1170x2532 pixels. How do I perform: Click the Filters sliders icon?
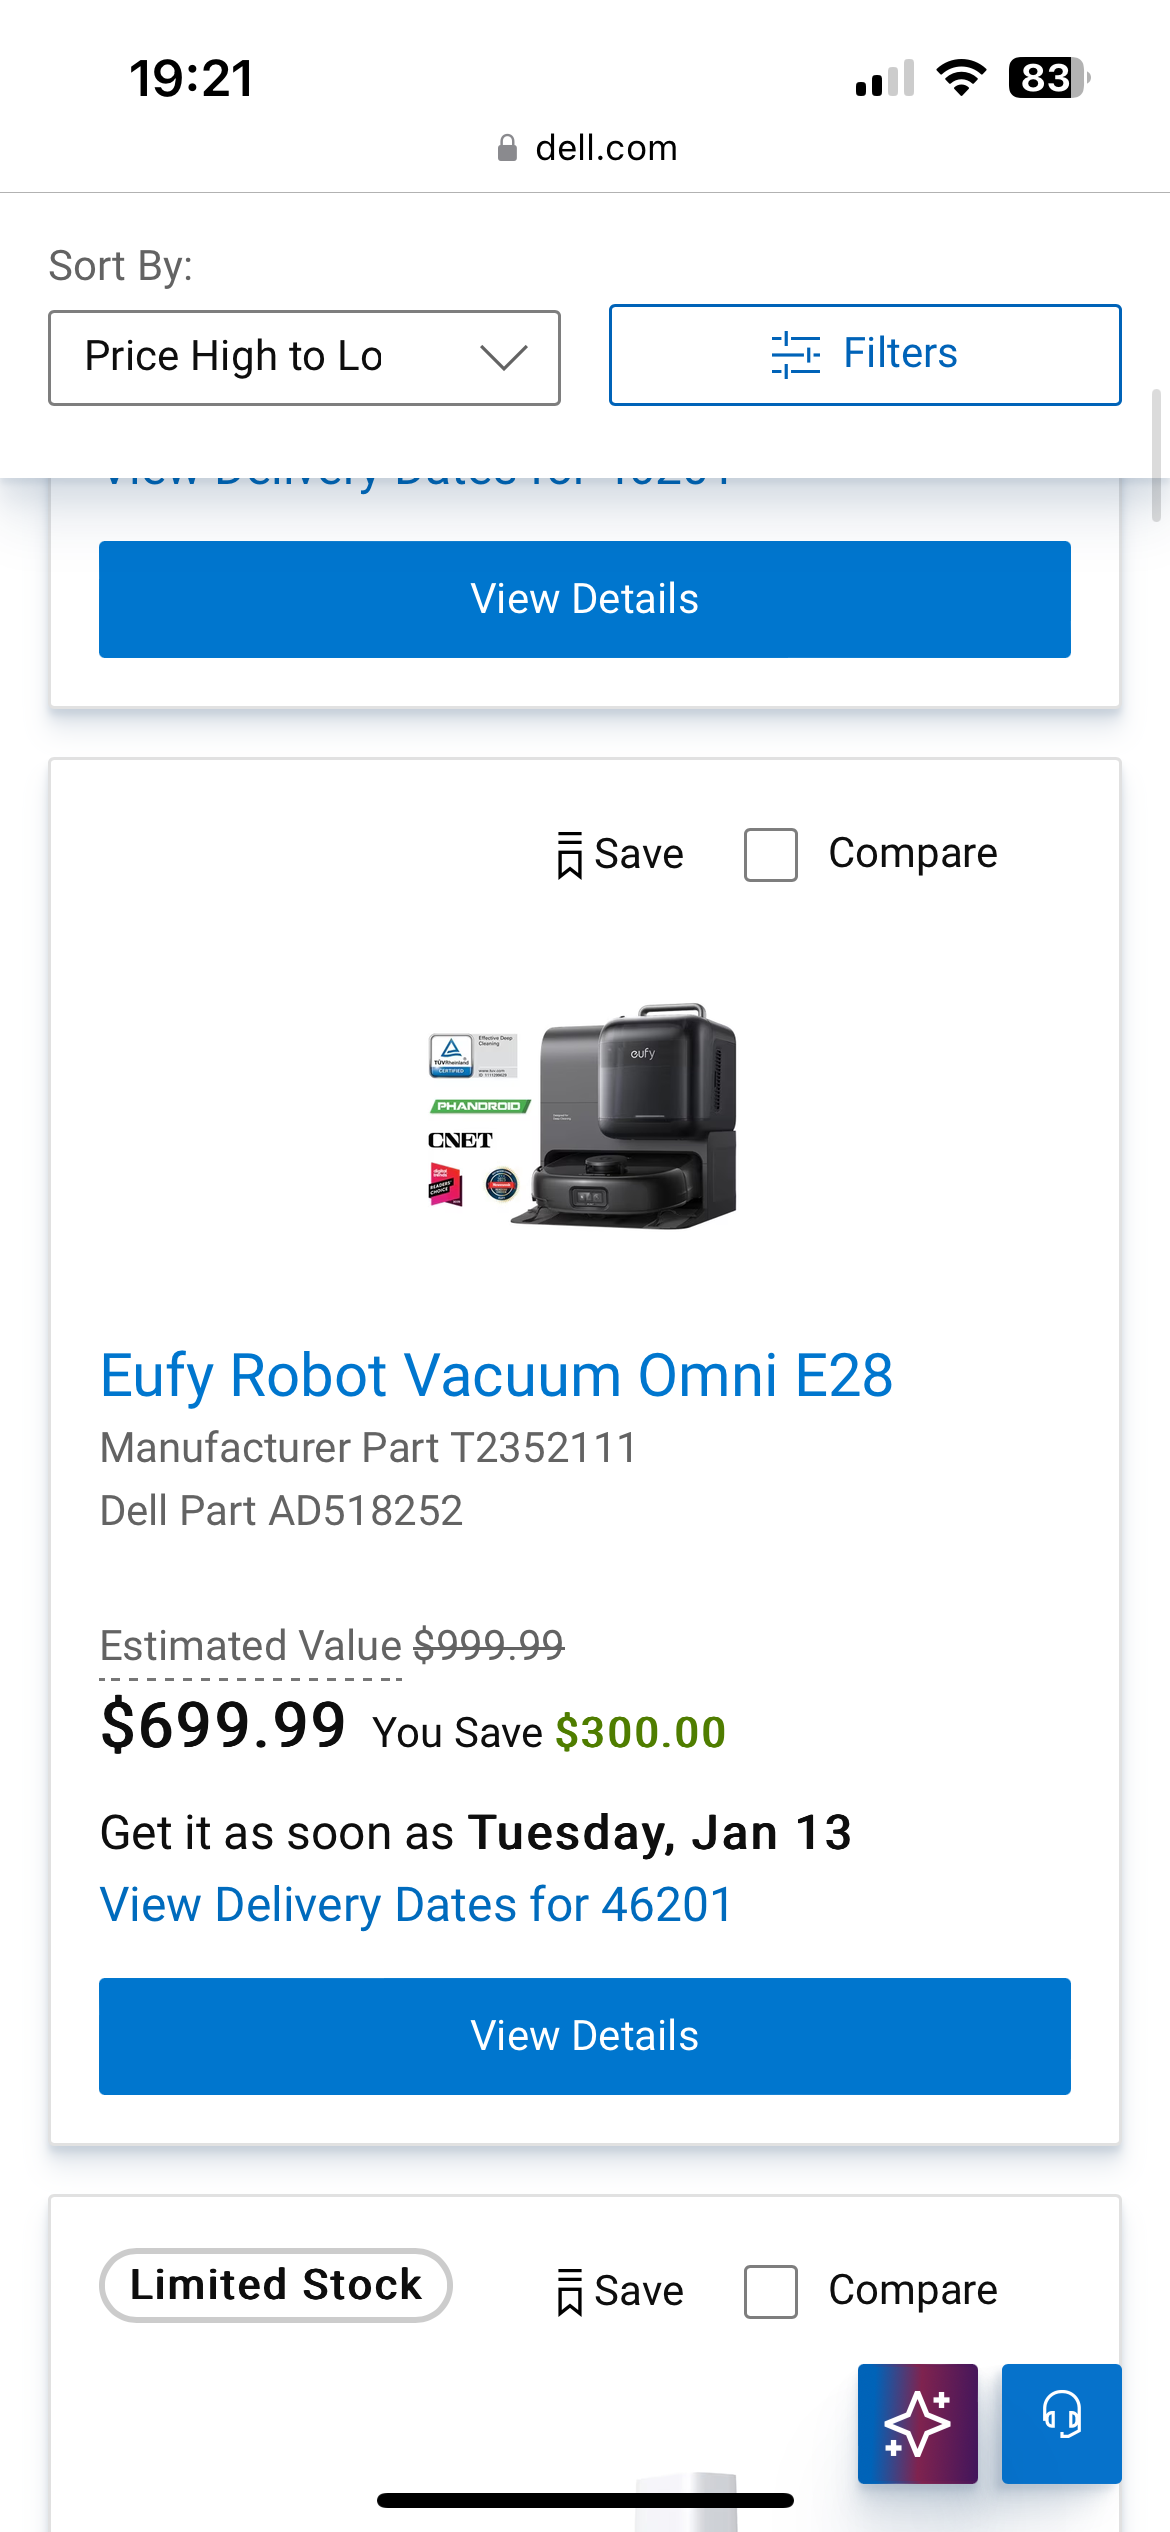[x=795, y=355]
